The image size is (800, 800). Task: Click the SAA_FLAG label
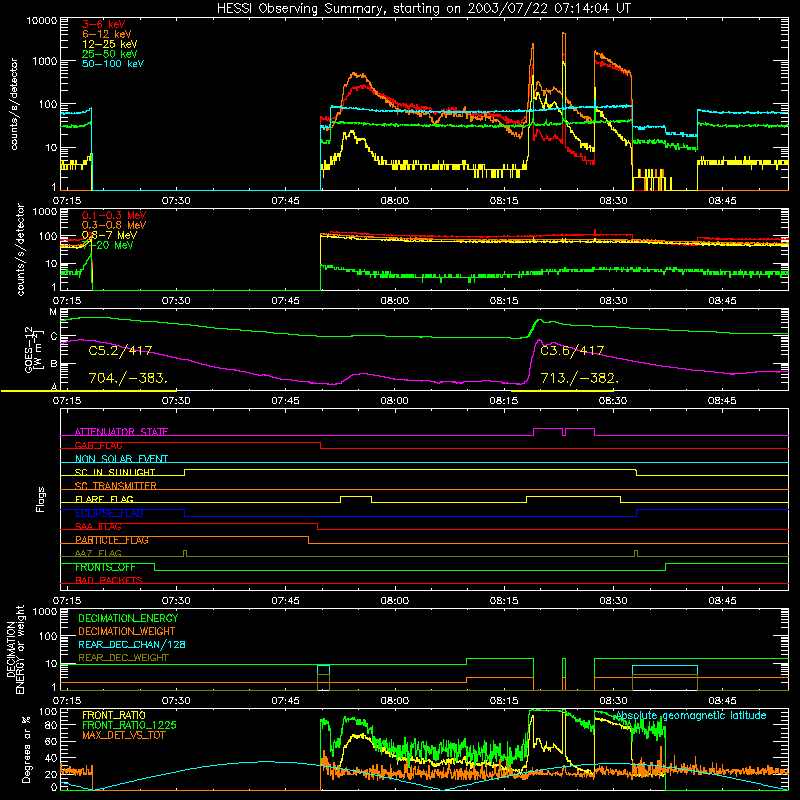98,527
